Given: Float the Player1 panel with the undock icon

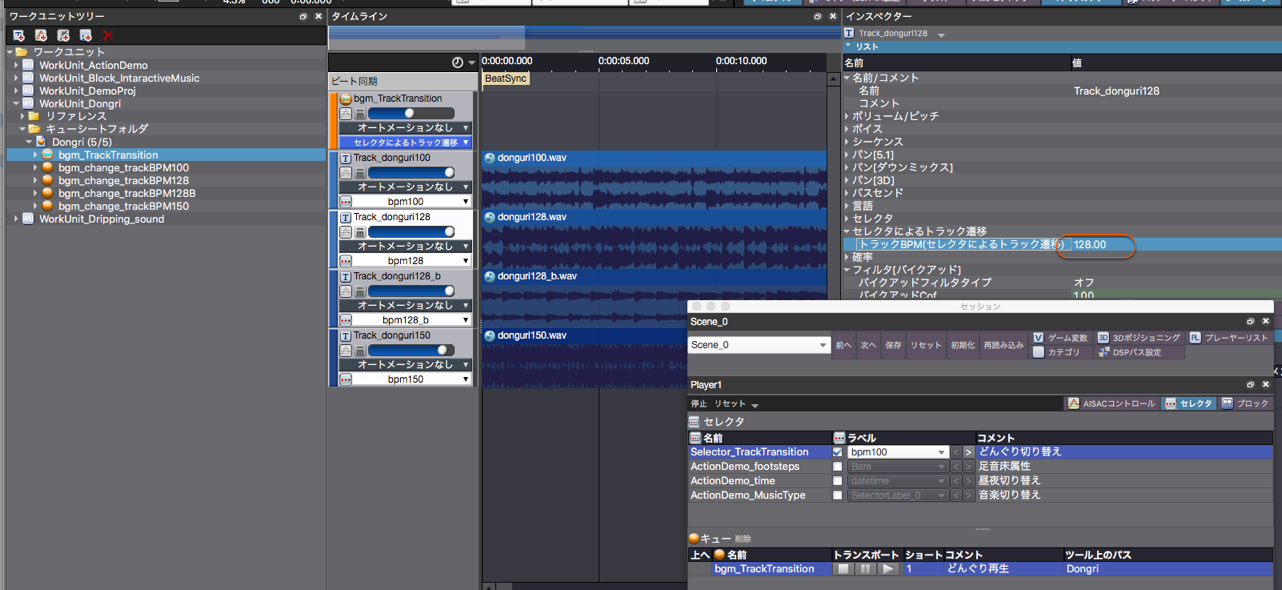Looking at the screenshot, I should click(x=1250, y=384).
